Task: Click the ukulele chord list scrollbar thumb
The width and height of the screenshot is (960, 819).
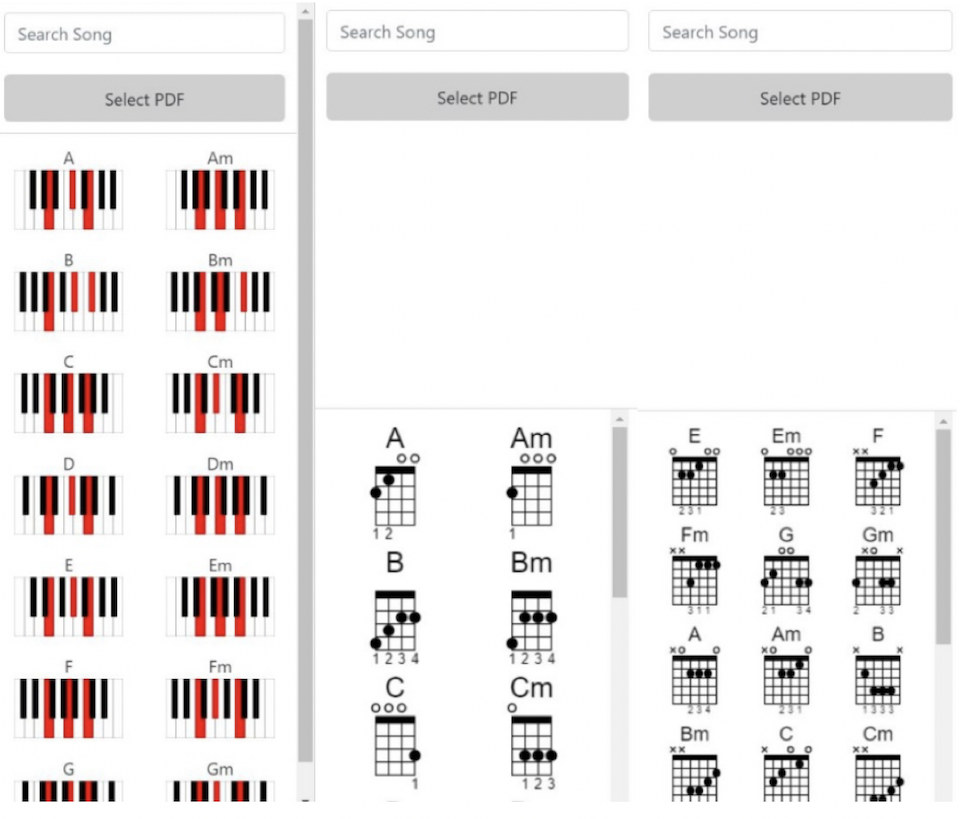Action: 620,512
